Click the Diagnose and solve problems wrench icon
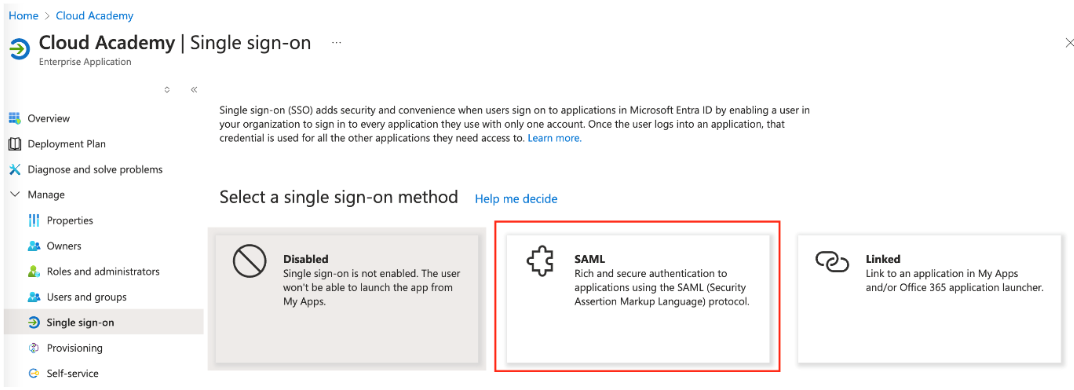This screenshot has width=1074, height=390. pyautogui.click(x=14, y=169)
